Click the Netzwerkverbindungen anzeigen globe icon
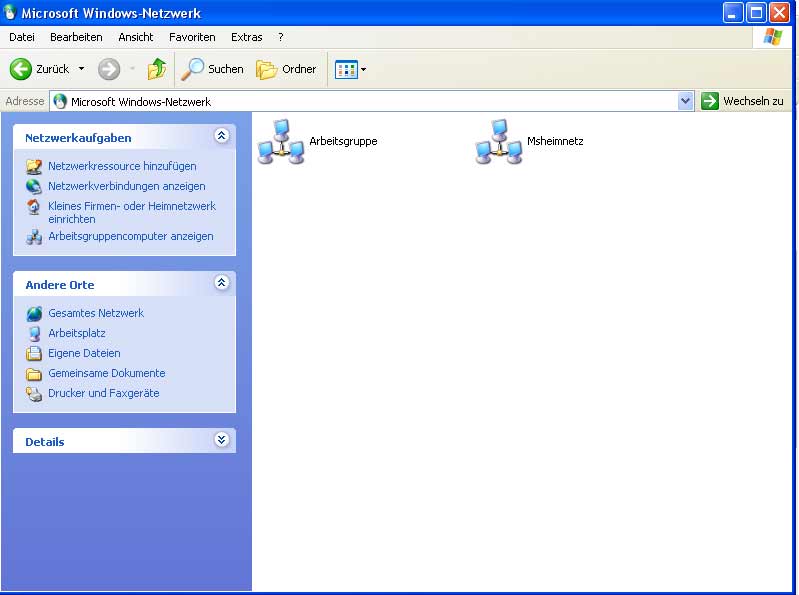 pos(34,186)
